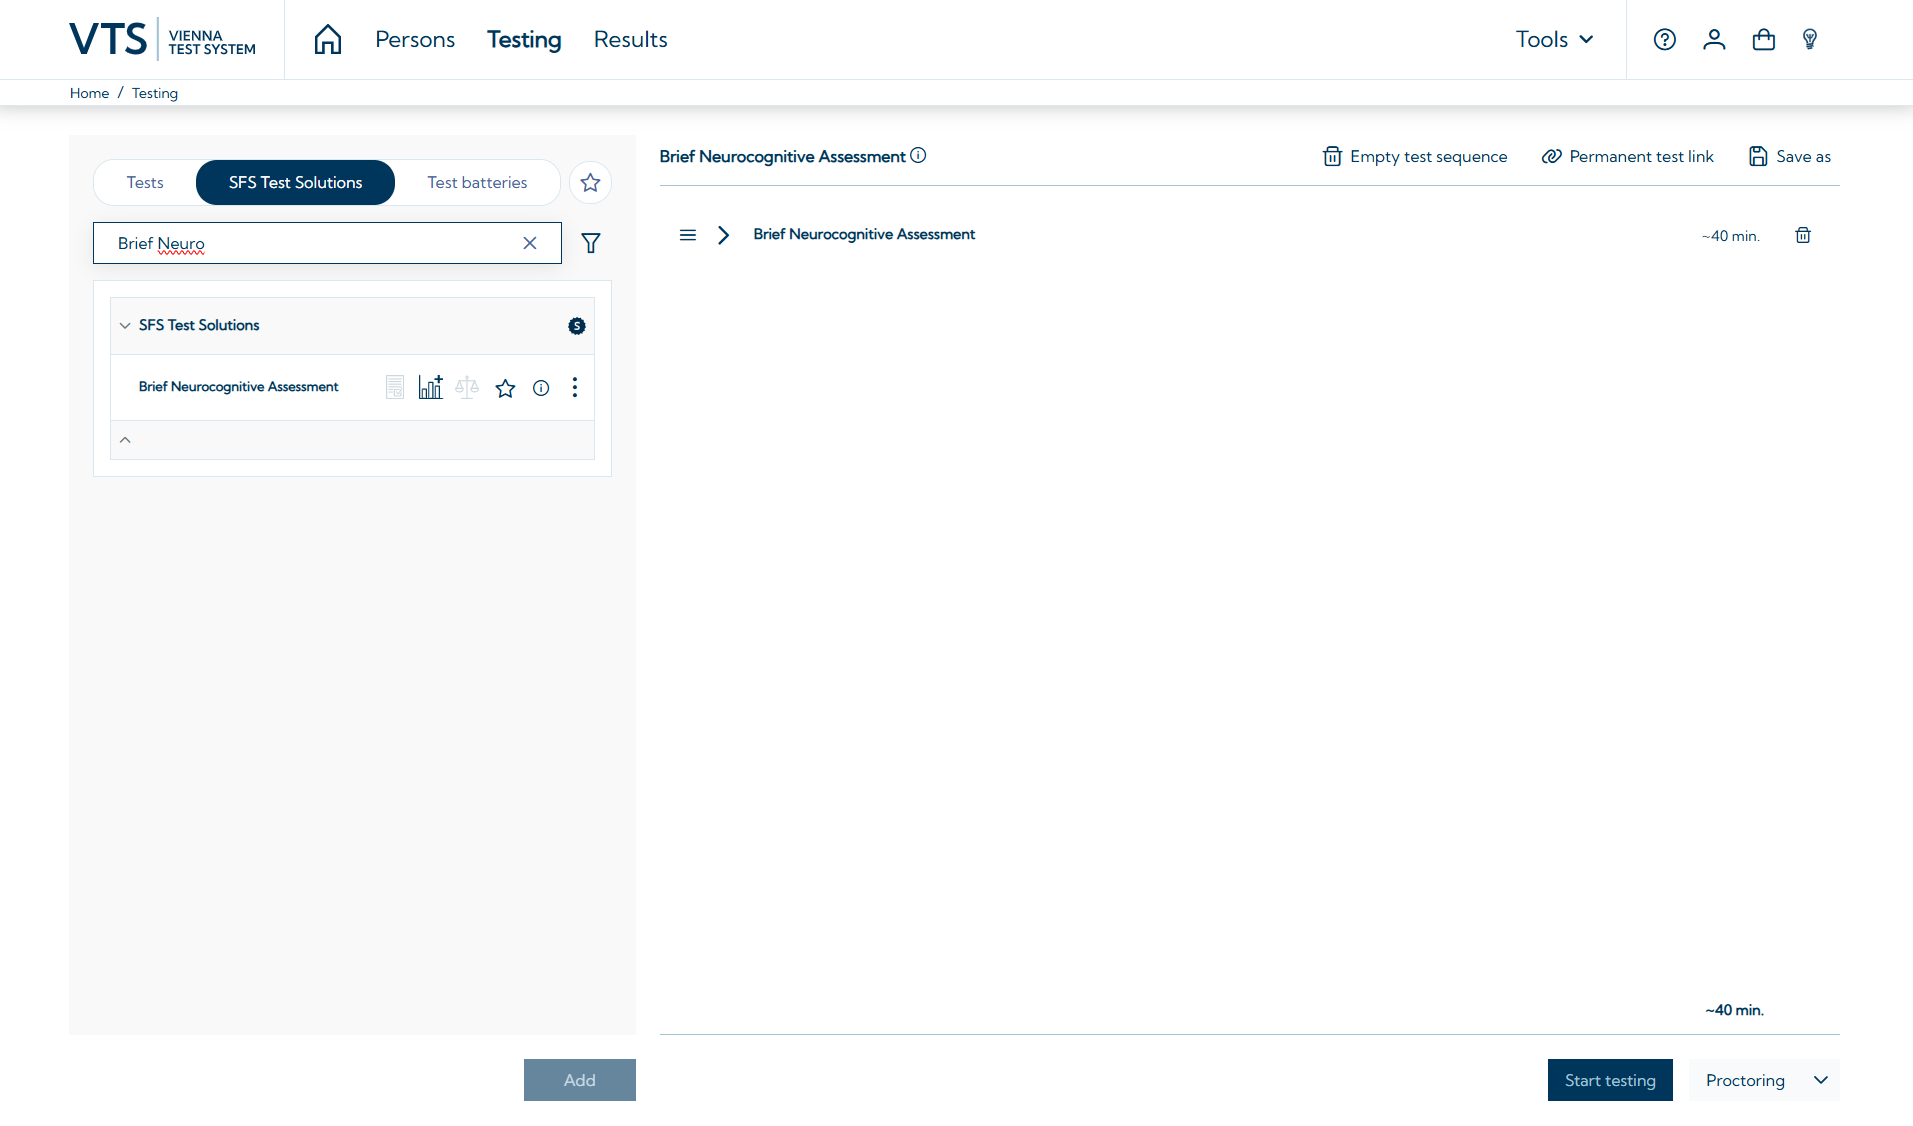1913x1126 pixels.
Task: Open the shopping bag icon
Action: tap(1764, 39)
